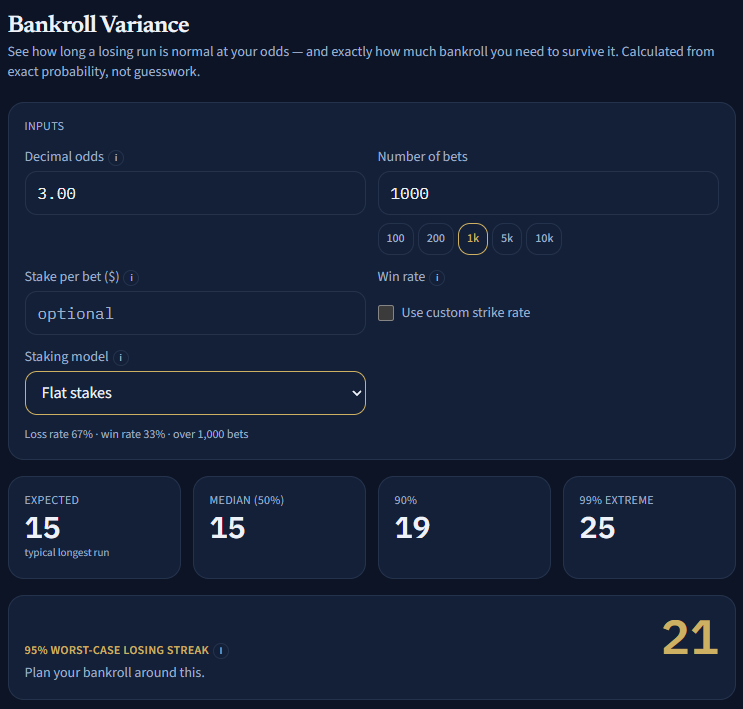Choose the 1k bets preset
743x709 pixels.
pyautogui.click(x=473, y=238)
